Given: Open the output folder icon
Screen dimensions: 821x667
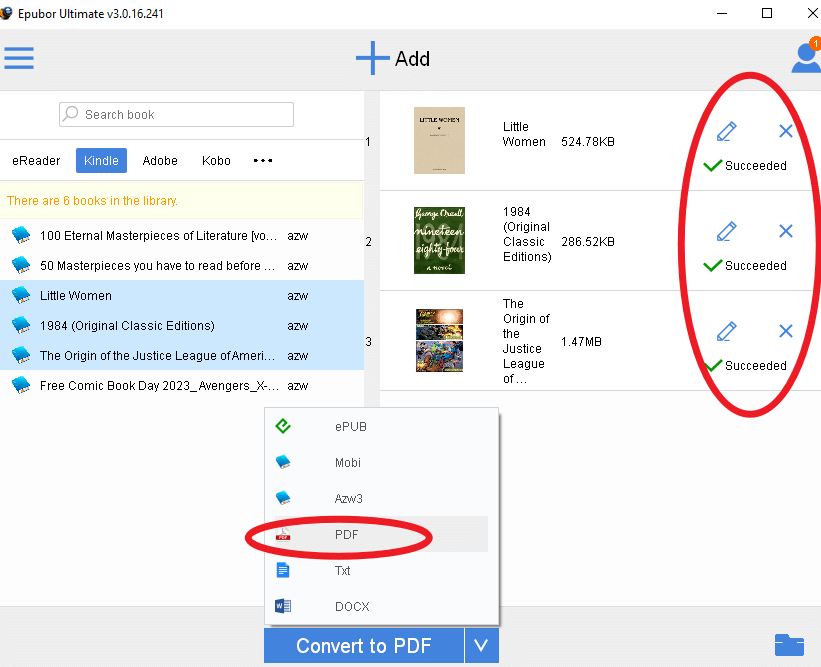Looking at the screenshot, I should point(789,645).
